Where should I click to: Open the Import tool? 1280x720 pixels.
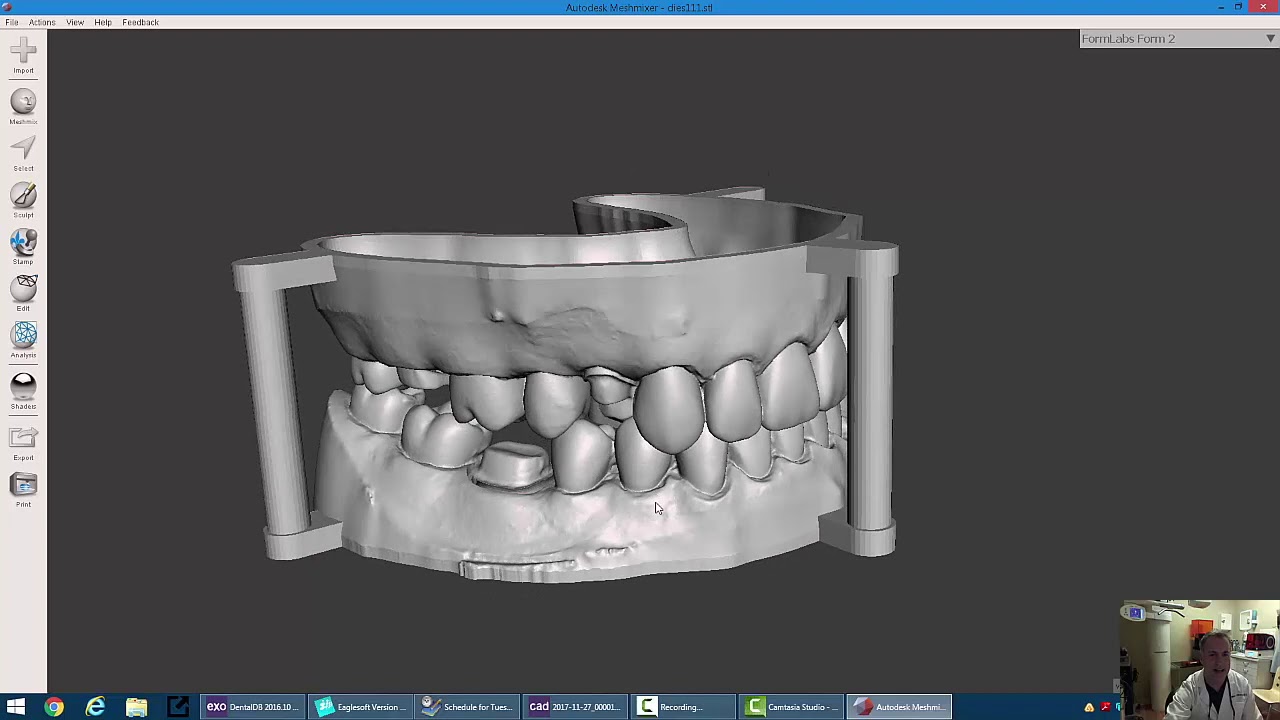[23, 53]
